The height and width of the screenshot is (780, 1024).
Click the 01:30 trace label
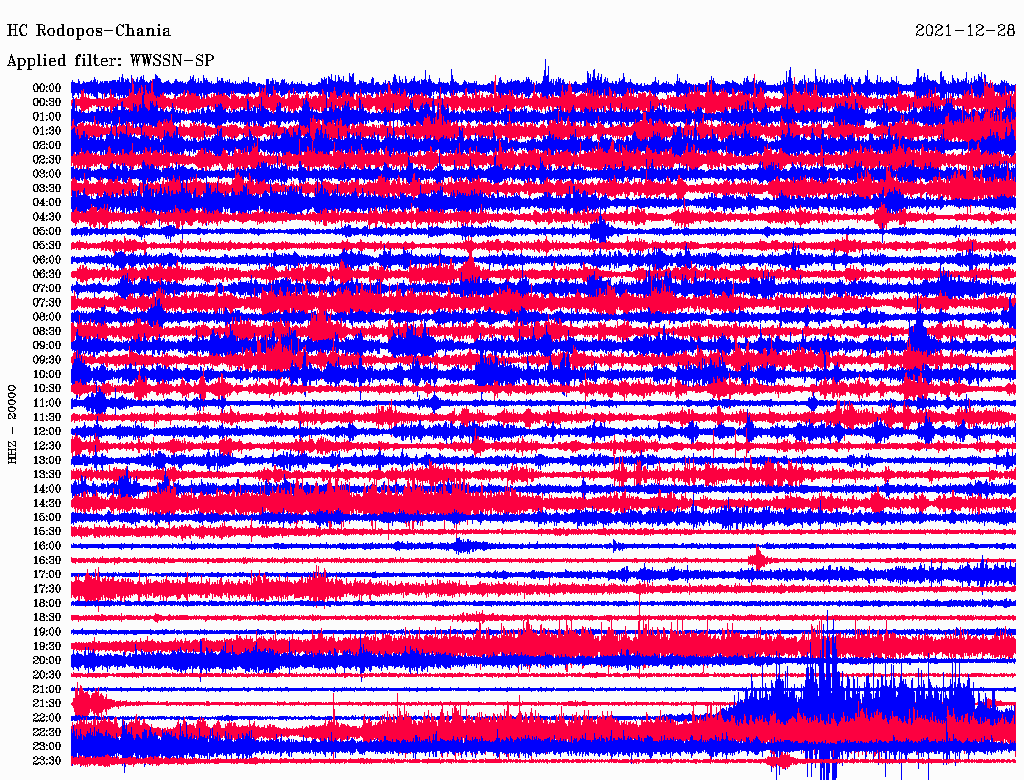47,131
